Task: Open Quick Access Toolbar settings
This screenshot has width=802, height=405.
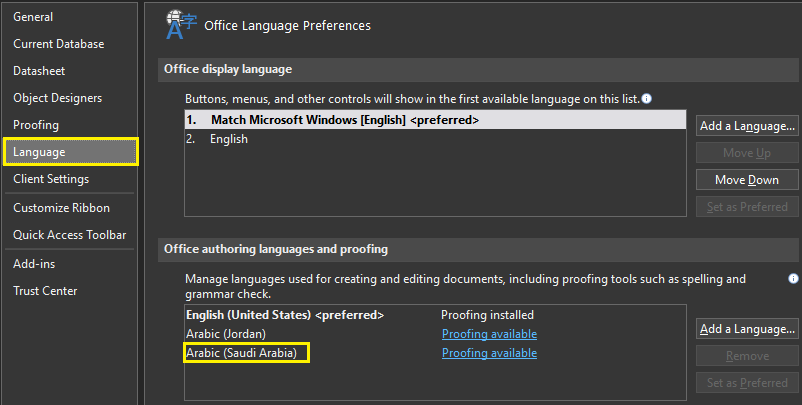Action: (70, 235)
